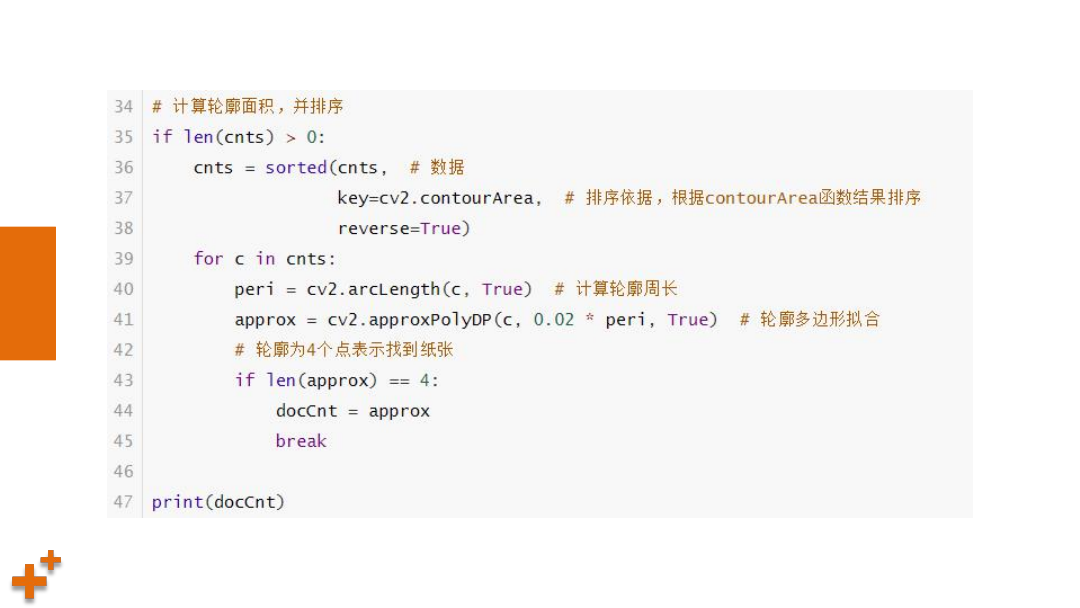Viewport: 1080px width, 608px height.
Task: Click the small orange plus icon
Action: tap(50, 560)
